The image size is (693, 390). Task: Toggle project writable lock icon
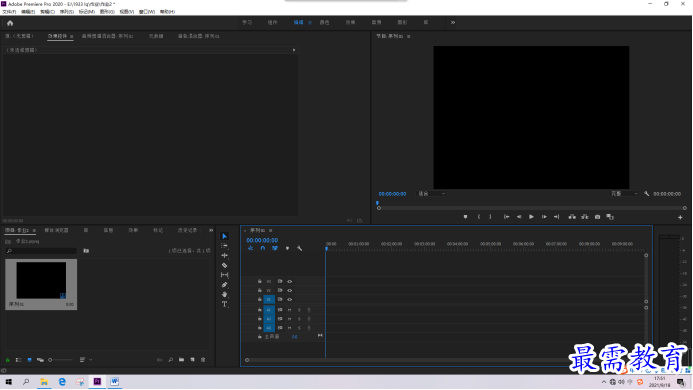click(8, 360)
